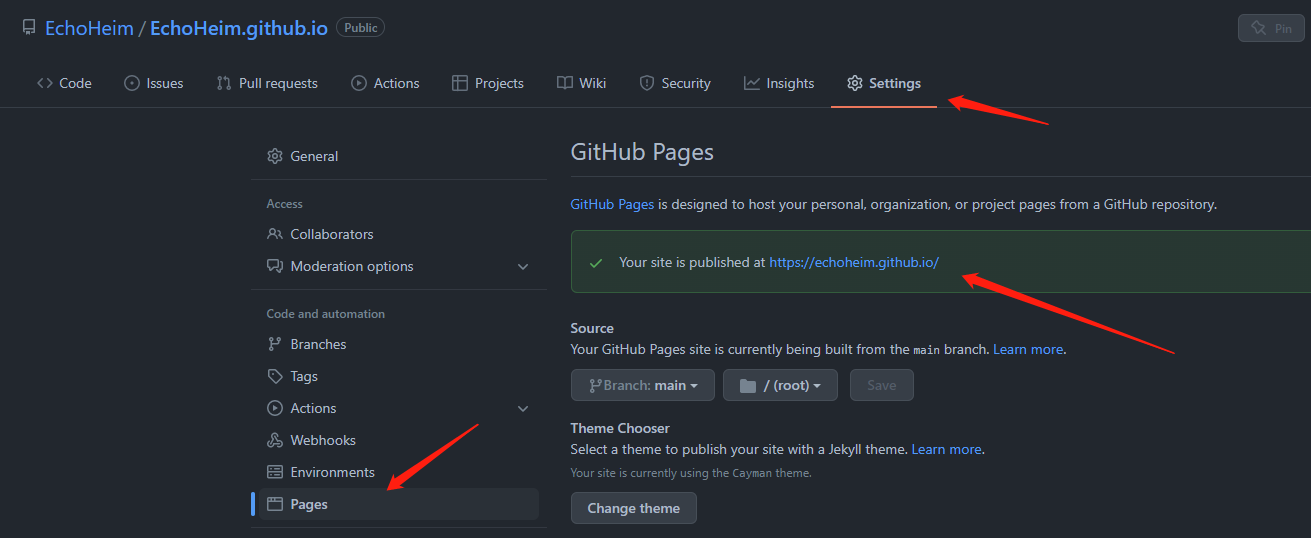
Task: Open Webhooks in the sidebar
Action: [399, 440]
